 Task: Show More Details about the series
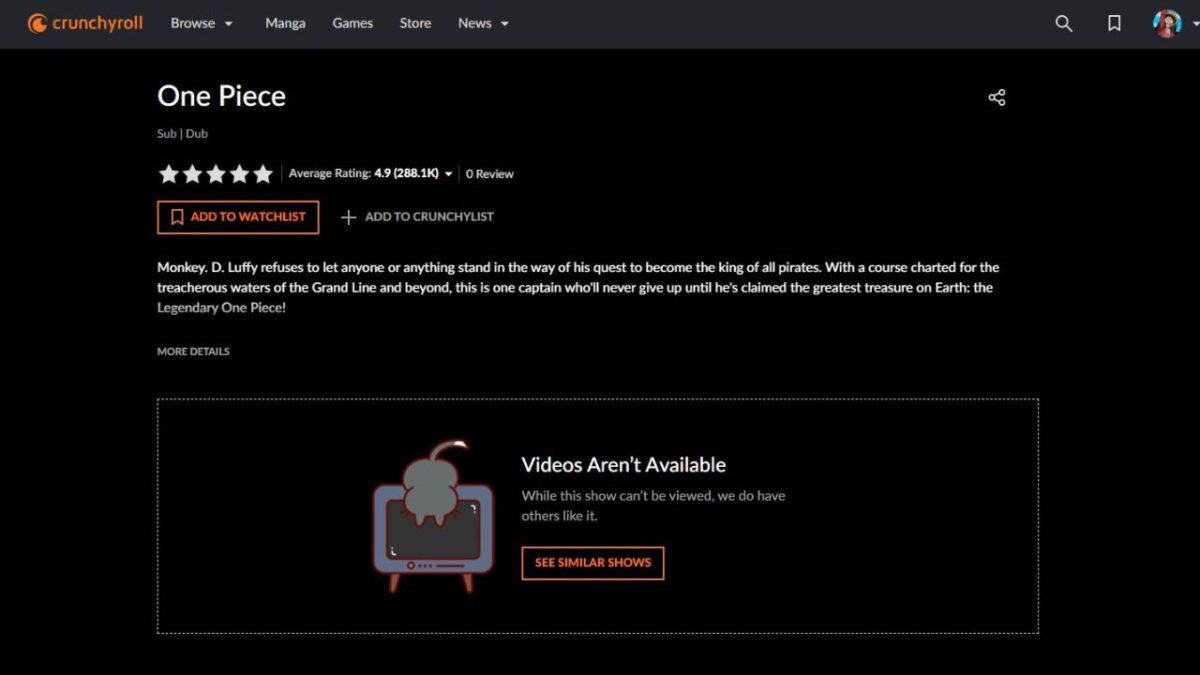tap(193, 352)
